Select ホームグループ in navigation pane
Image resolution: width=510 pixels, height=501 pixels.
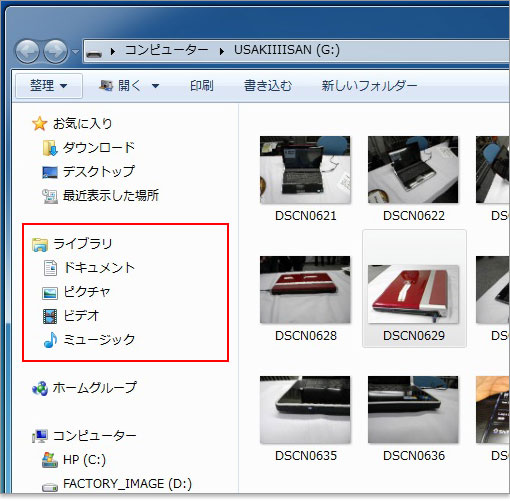(x=95, y=388)
